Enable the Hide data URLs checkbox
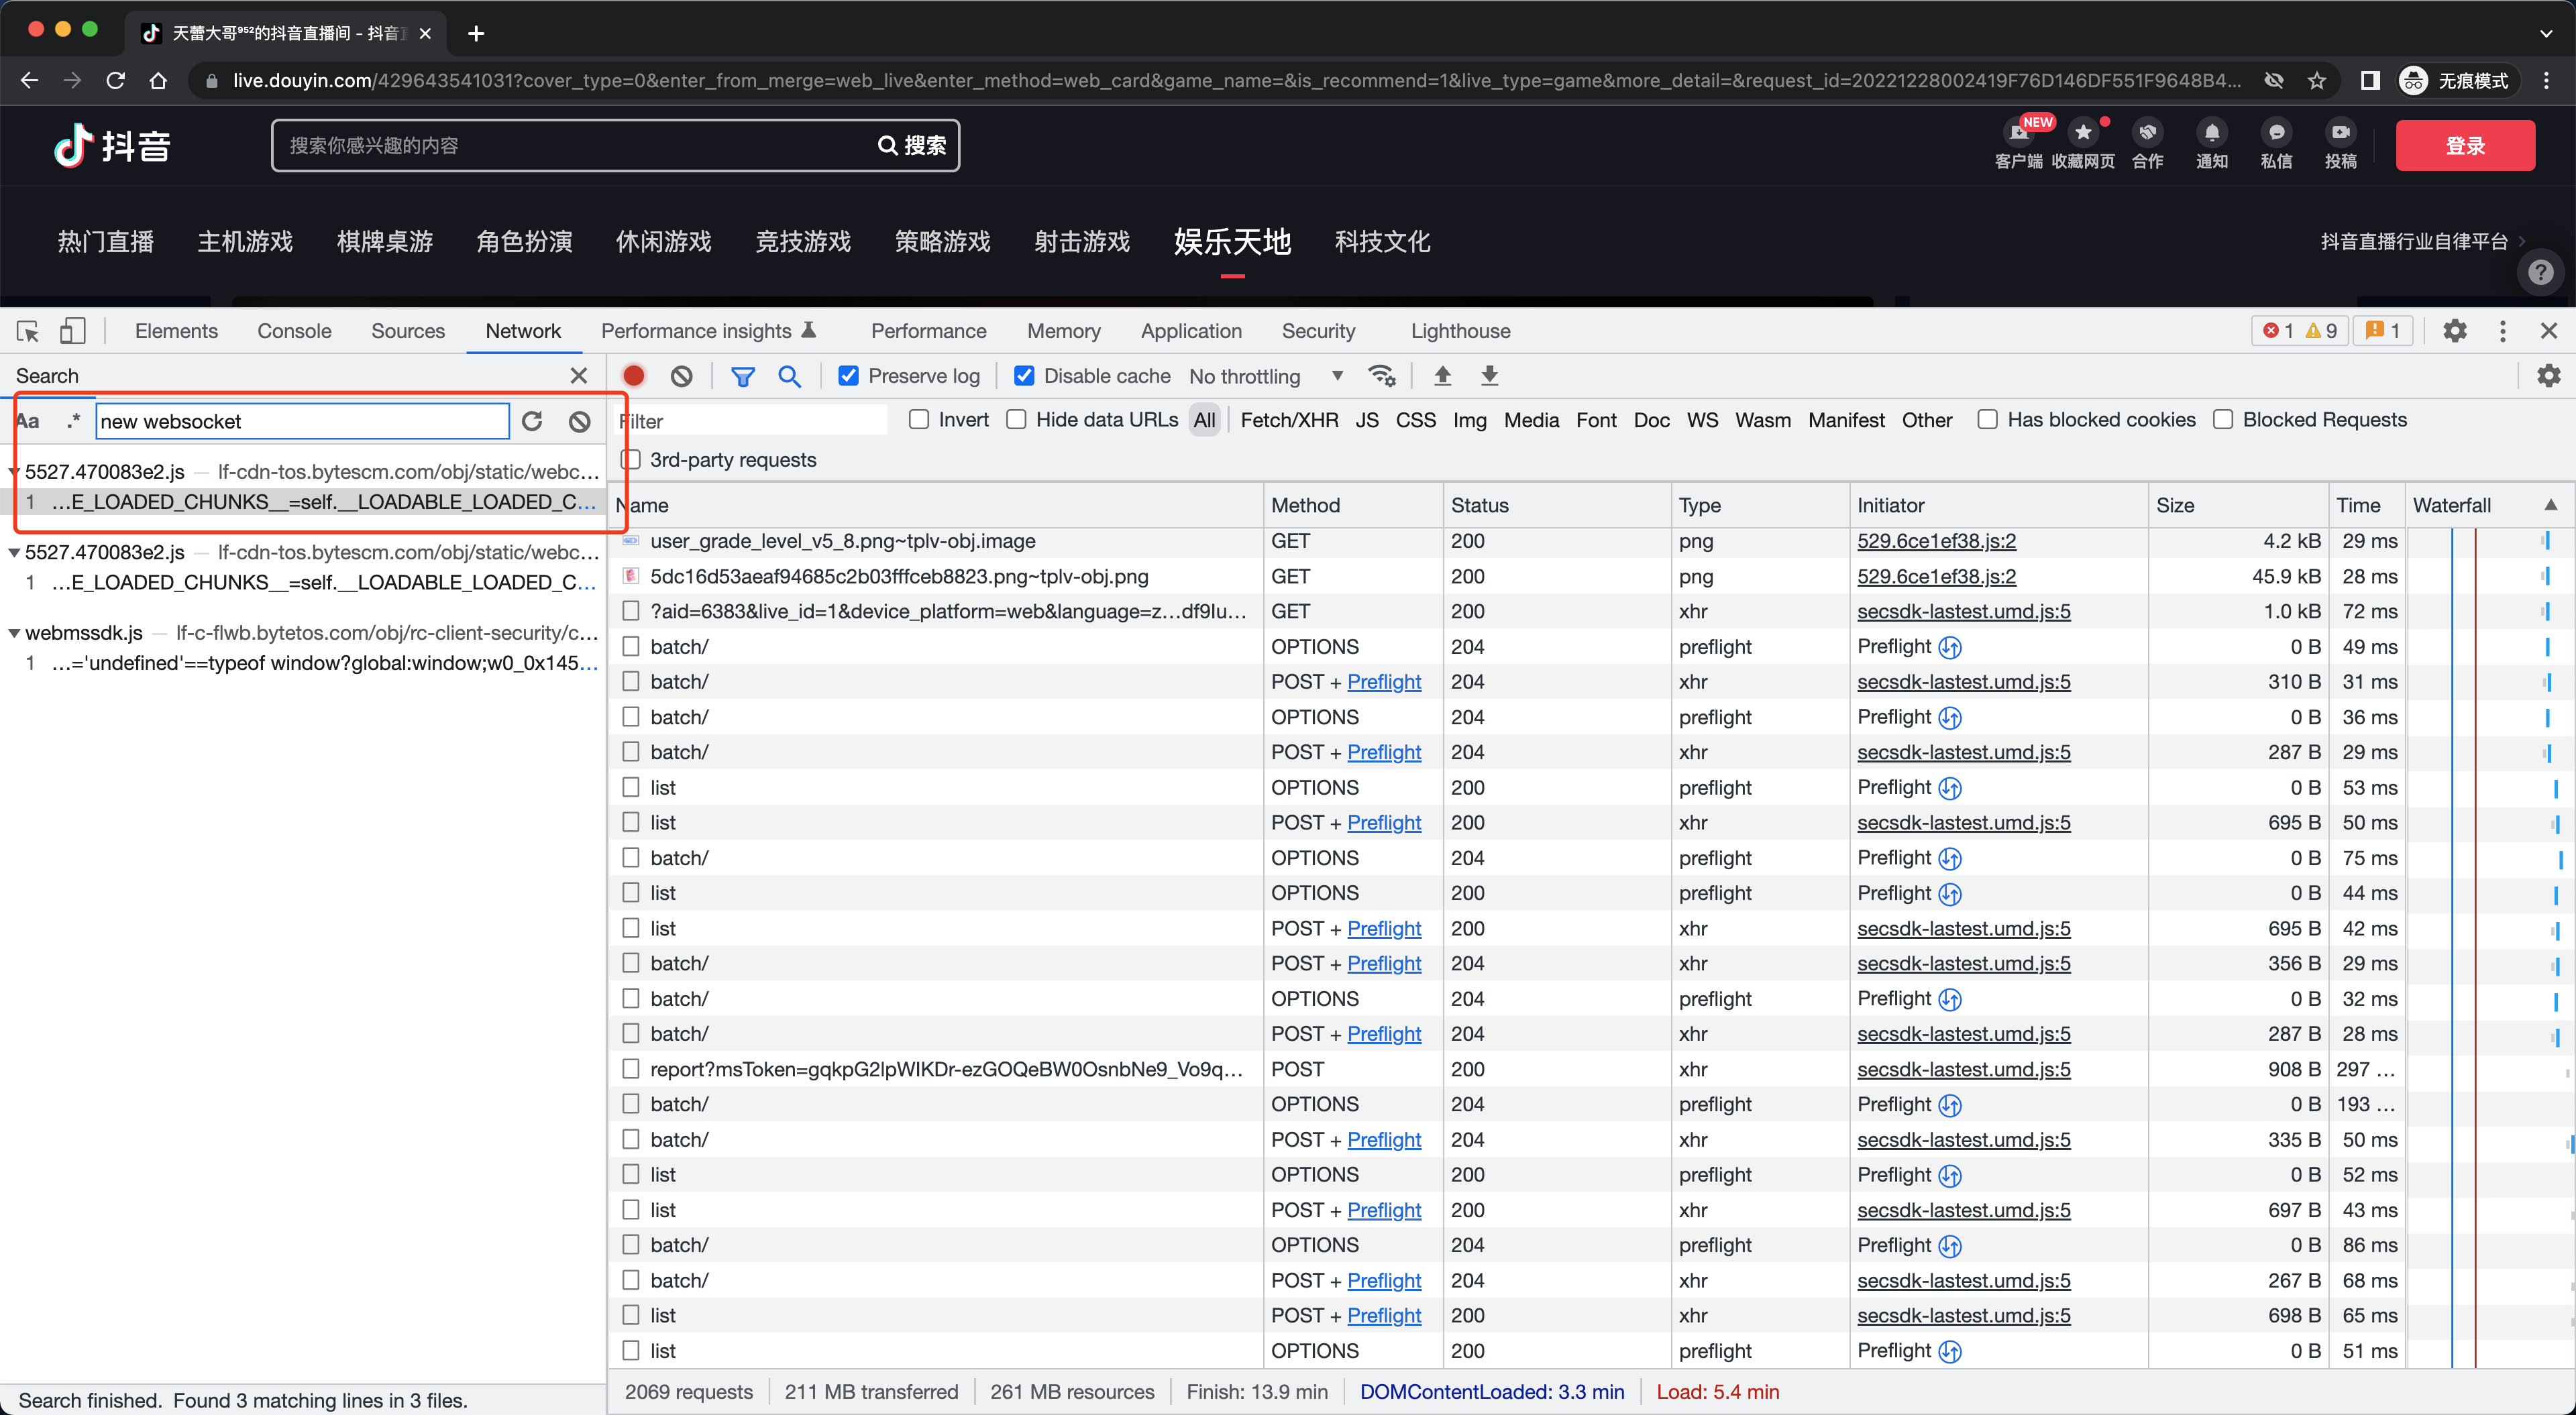This screenshot has width=2576, height=1415. [x=1016, y=420]
